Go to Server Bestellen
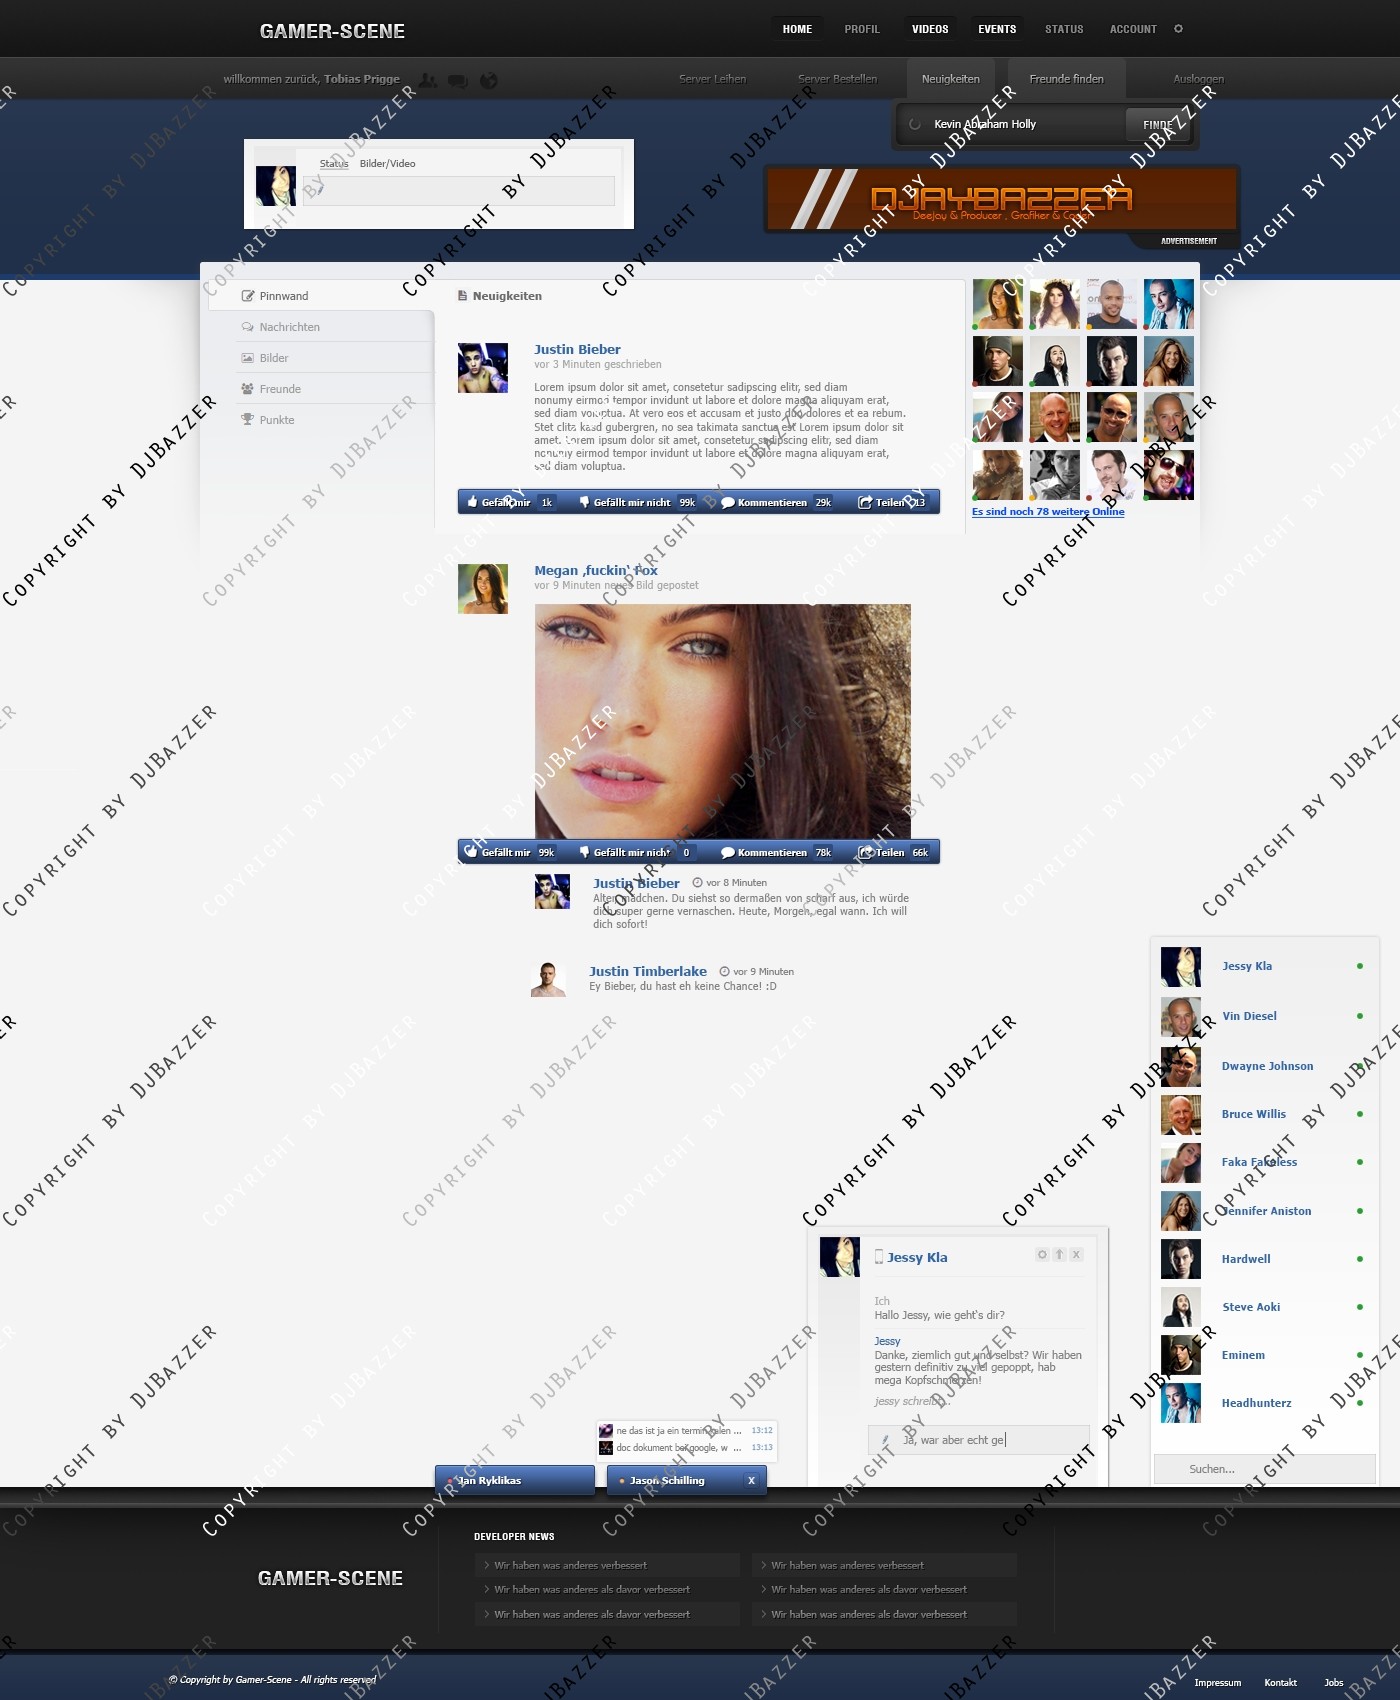The width and height of the screenshot is (1400, 1700). 837,79
